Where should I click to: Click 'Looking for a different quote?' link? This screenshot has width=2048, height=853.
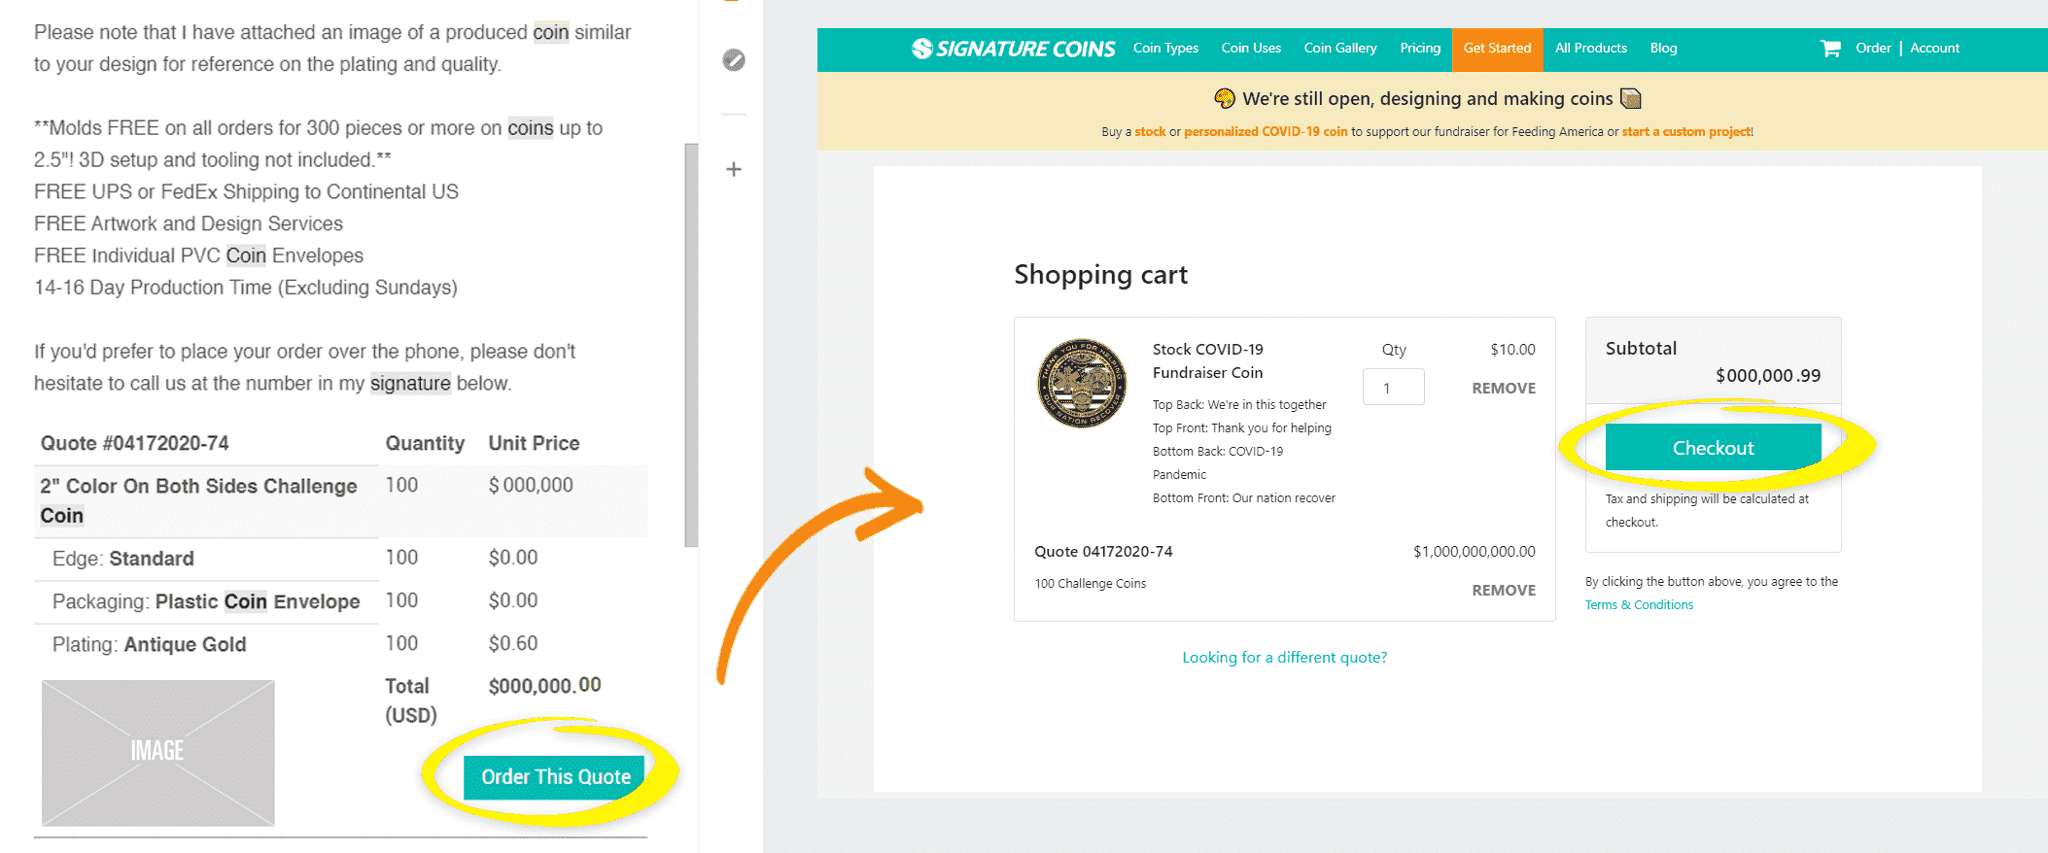click(1284, 657)
